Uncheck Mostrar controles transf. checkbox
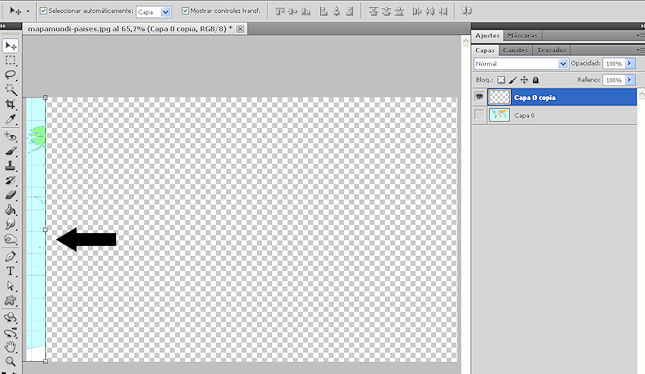 point(185,11)
